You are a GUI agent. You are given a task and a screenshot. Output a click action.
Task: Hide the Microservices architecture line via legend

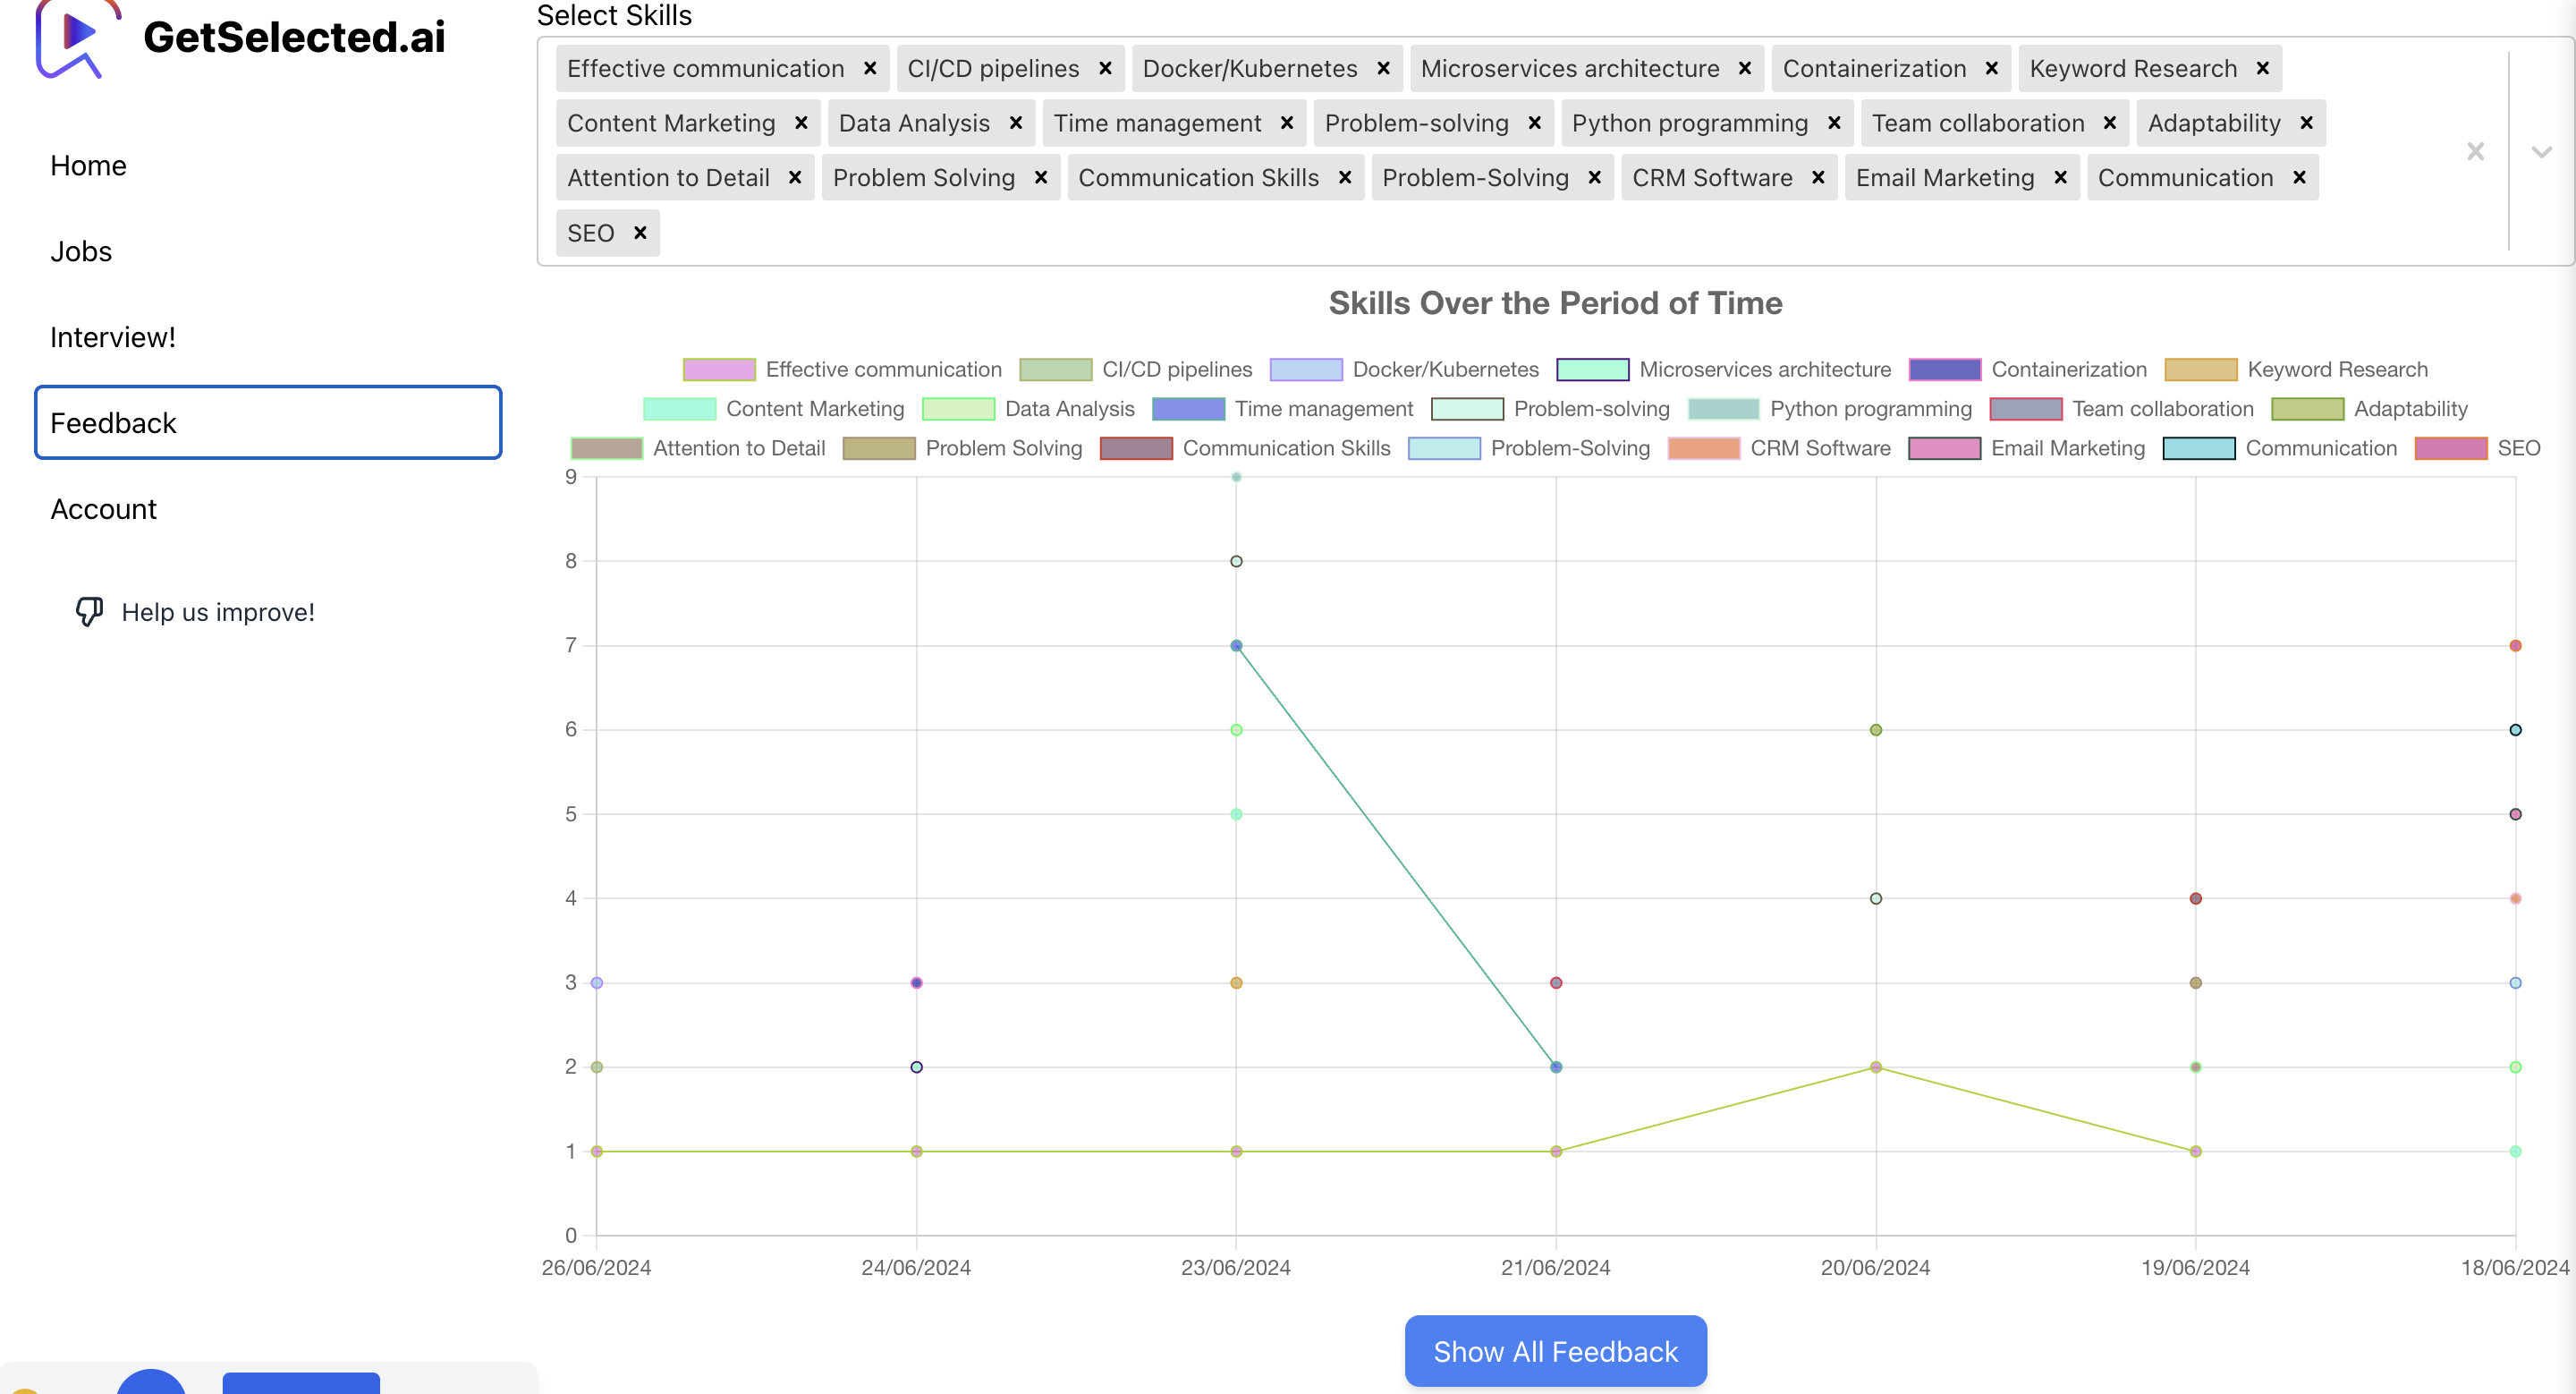pos(1765,369)
